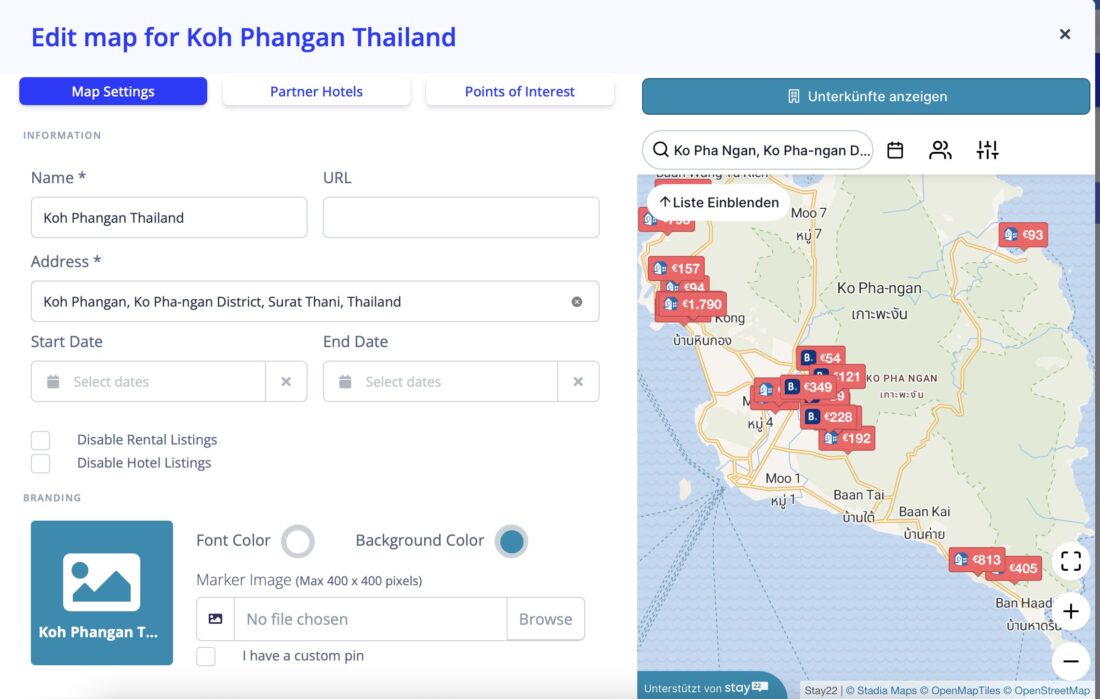
Task: Clear the Start Date selection
Action: point(286,382)
